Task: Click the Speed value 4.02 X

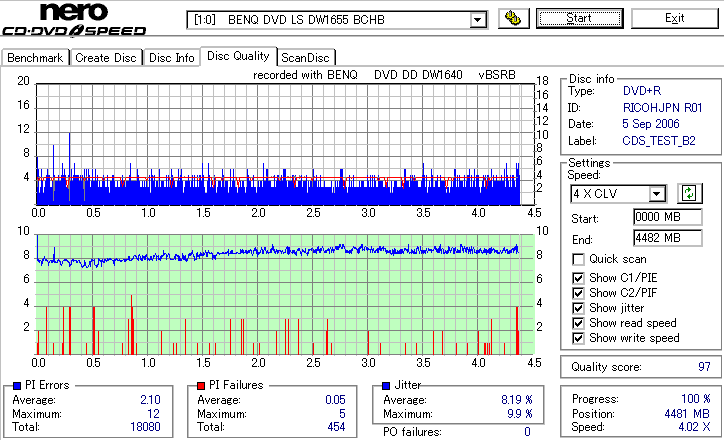Action: coord(694,427)
